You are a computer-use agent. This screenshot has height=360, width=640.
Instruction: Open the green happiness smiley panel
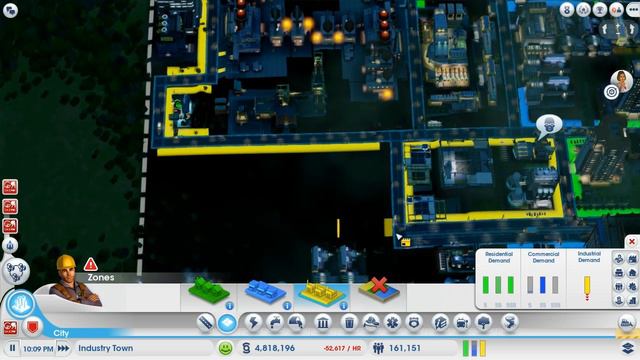(x=225, y=348)
